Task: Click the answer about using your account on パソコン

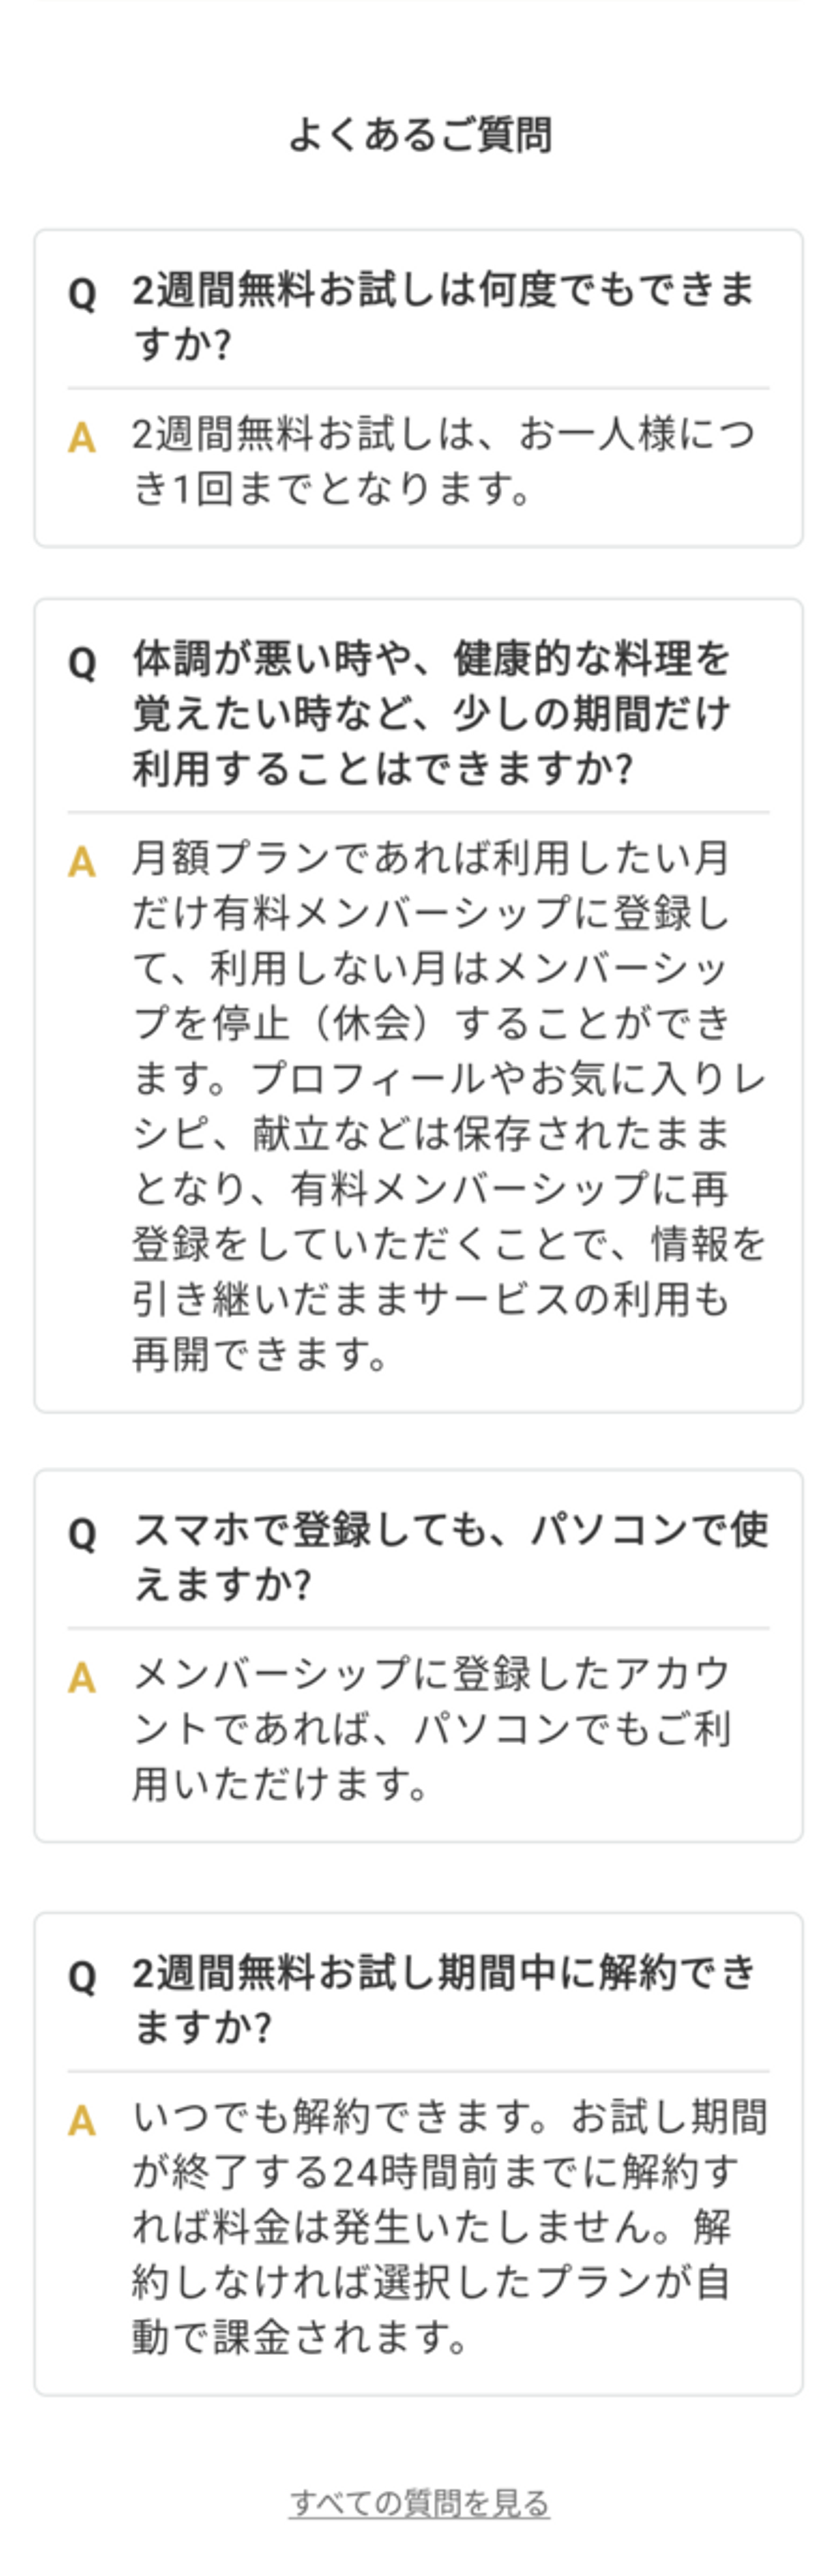Action: tap(432, 1727)
